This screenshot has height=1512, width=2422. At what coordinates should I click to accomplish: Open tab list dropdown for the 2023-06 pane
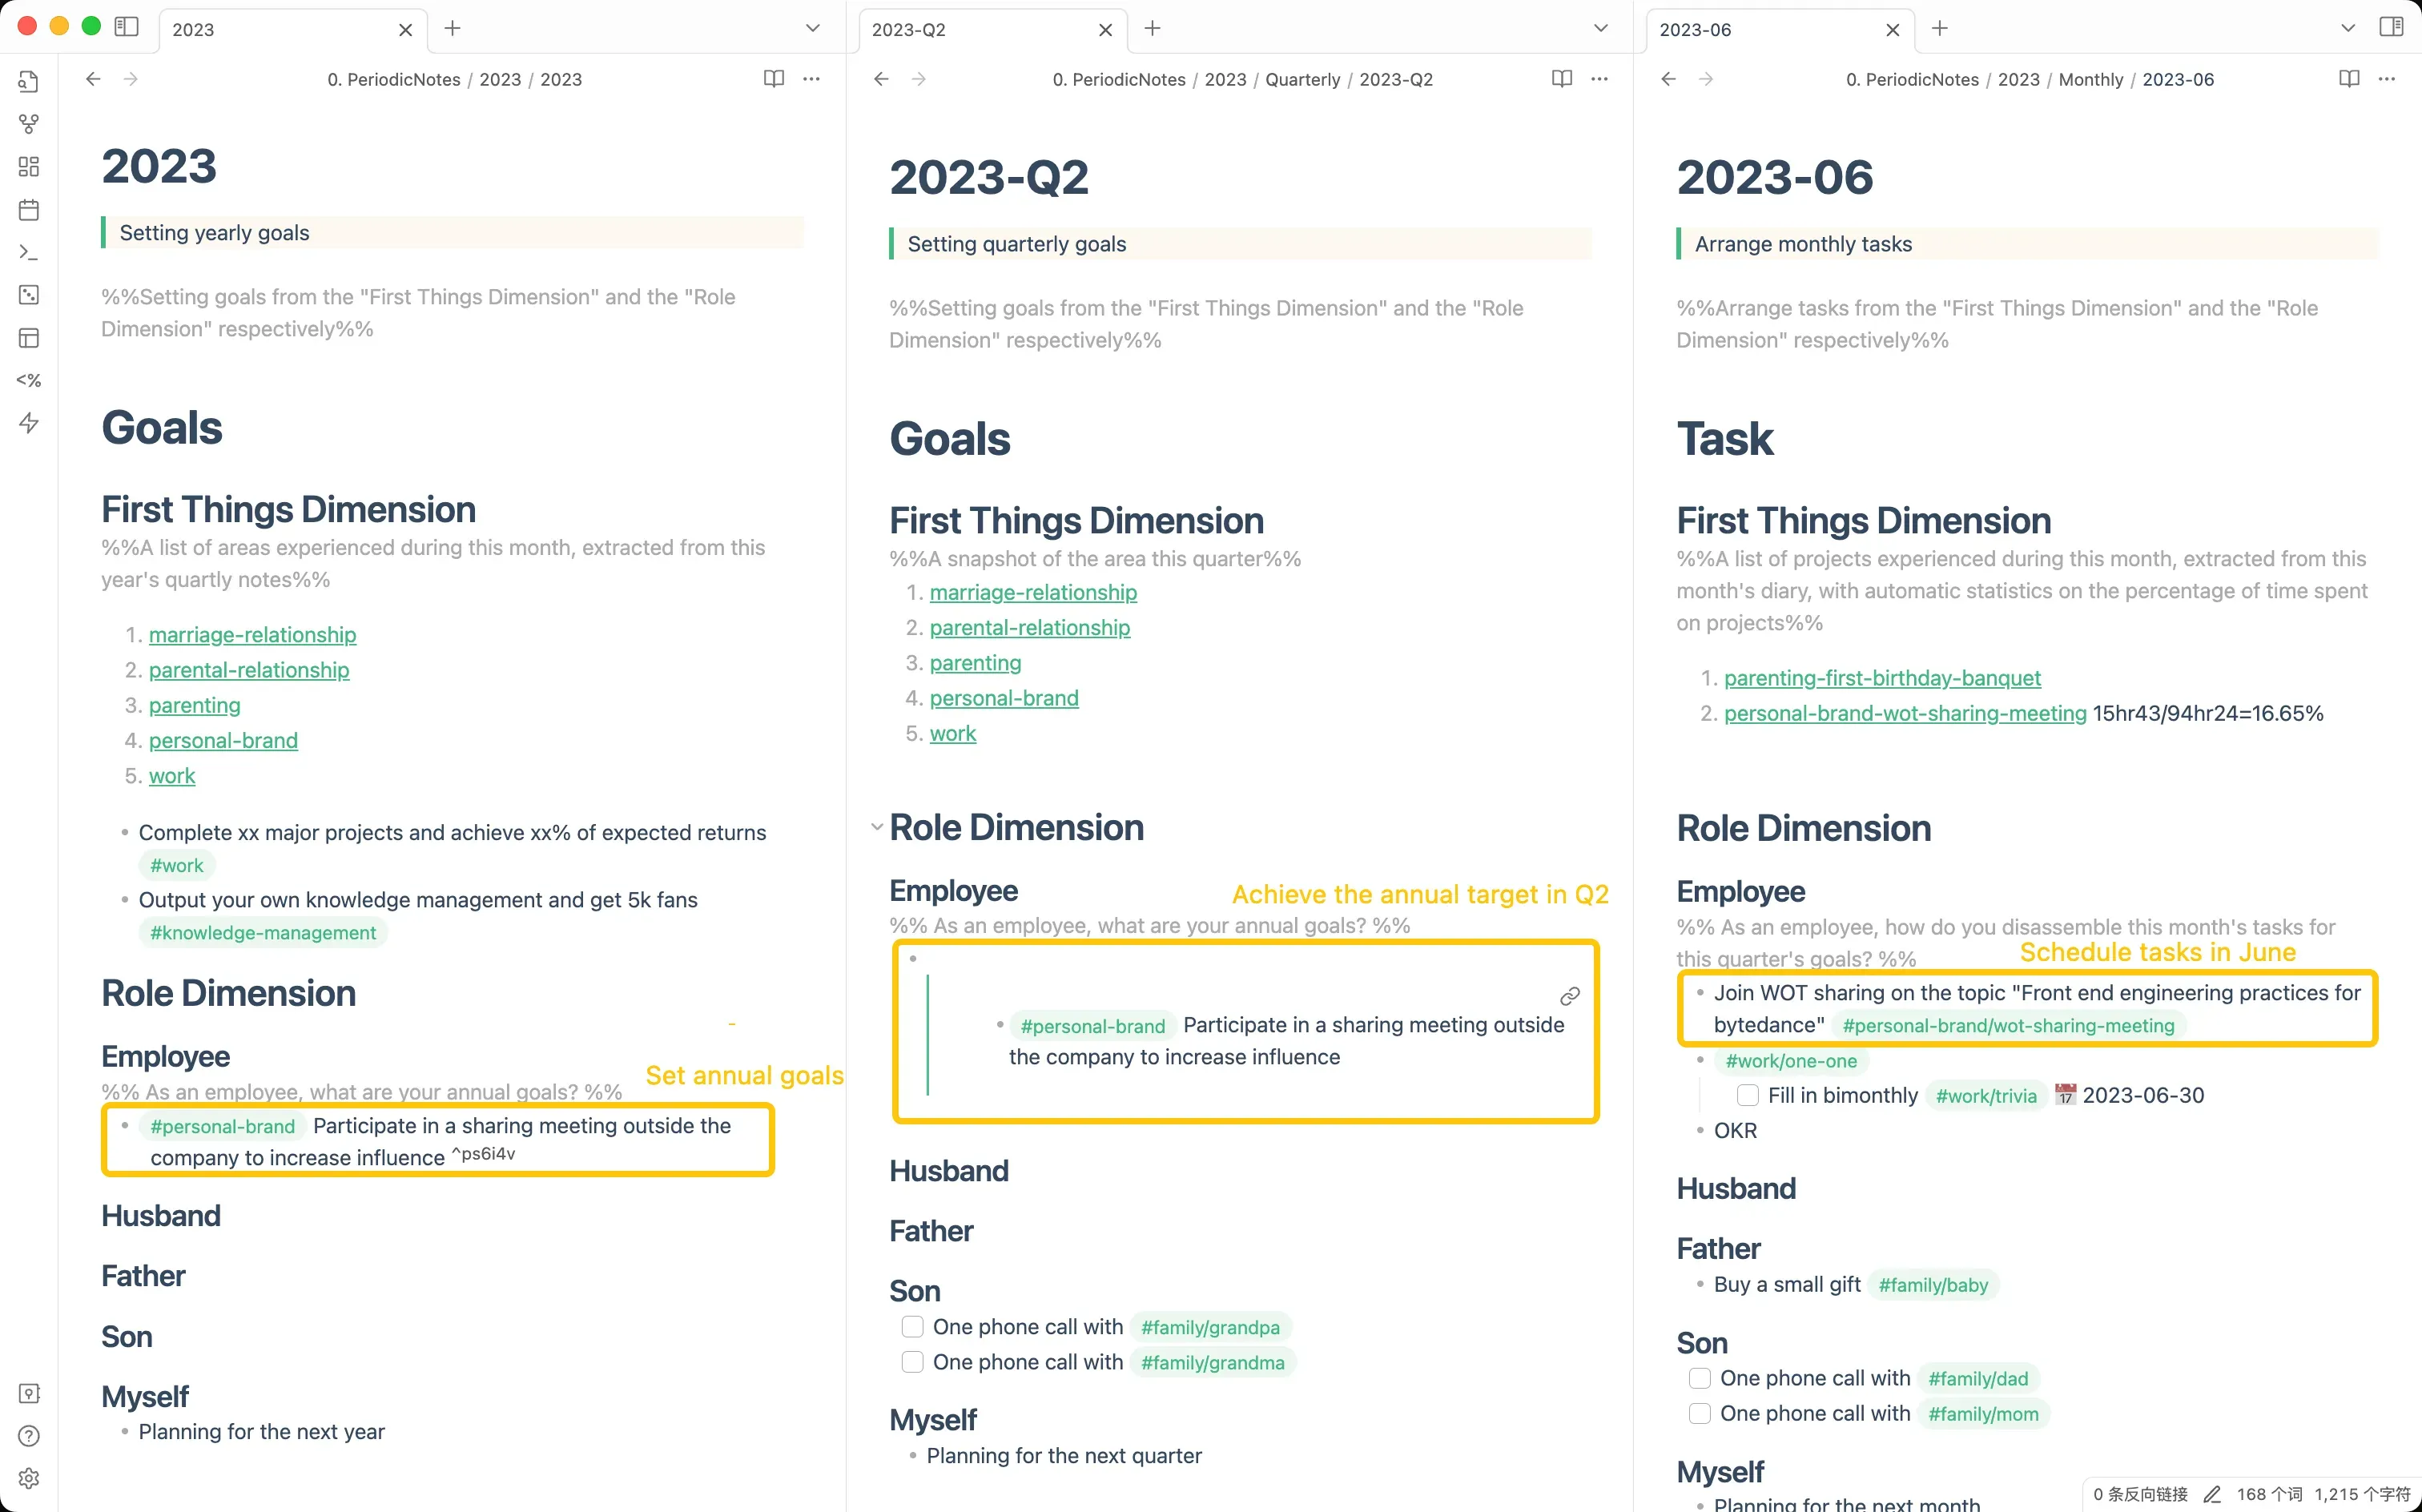(x=2348, y=29)
